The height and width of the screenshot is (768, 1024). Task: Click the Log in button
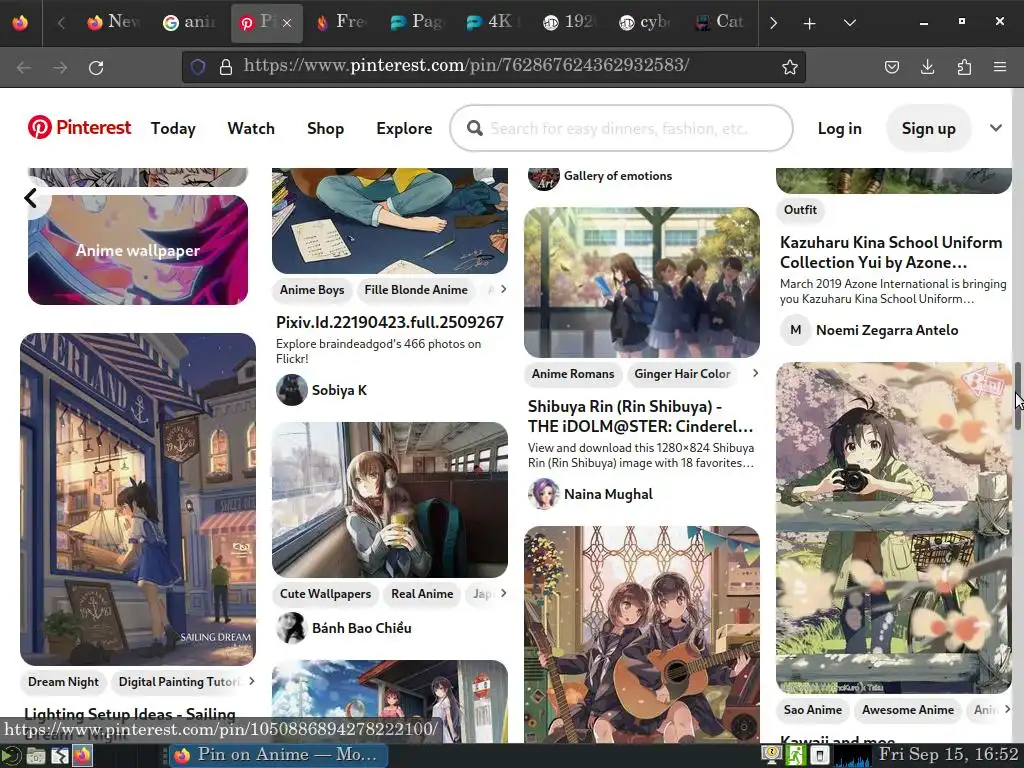(839, 128)
